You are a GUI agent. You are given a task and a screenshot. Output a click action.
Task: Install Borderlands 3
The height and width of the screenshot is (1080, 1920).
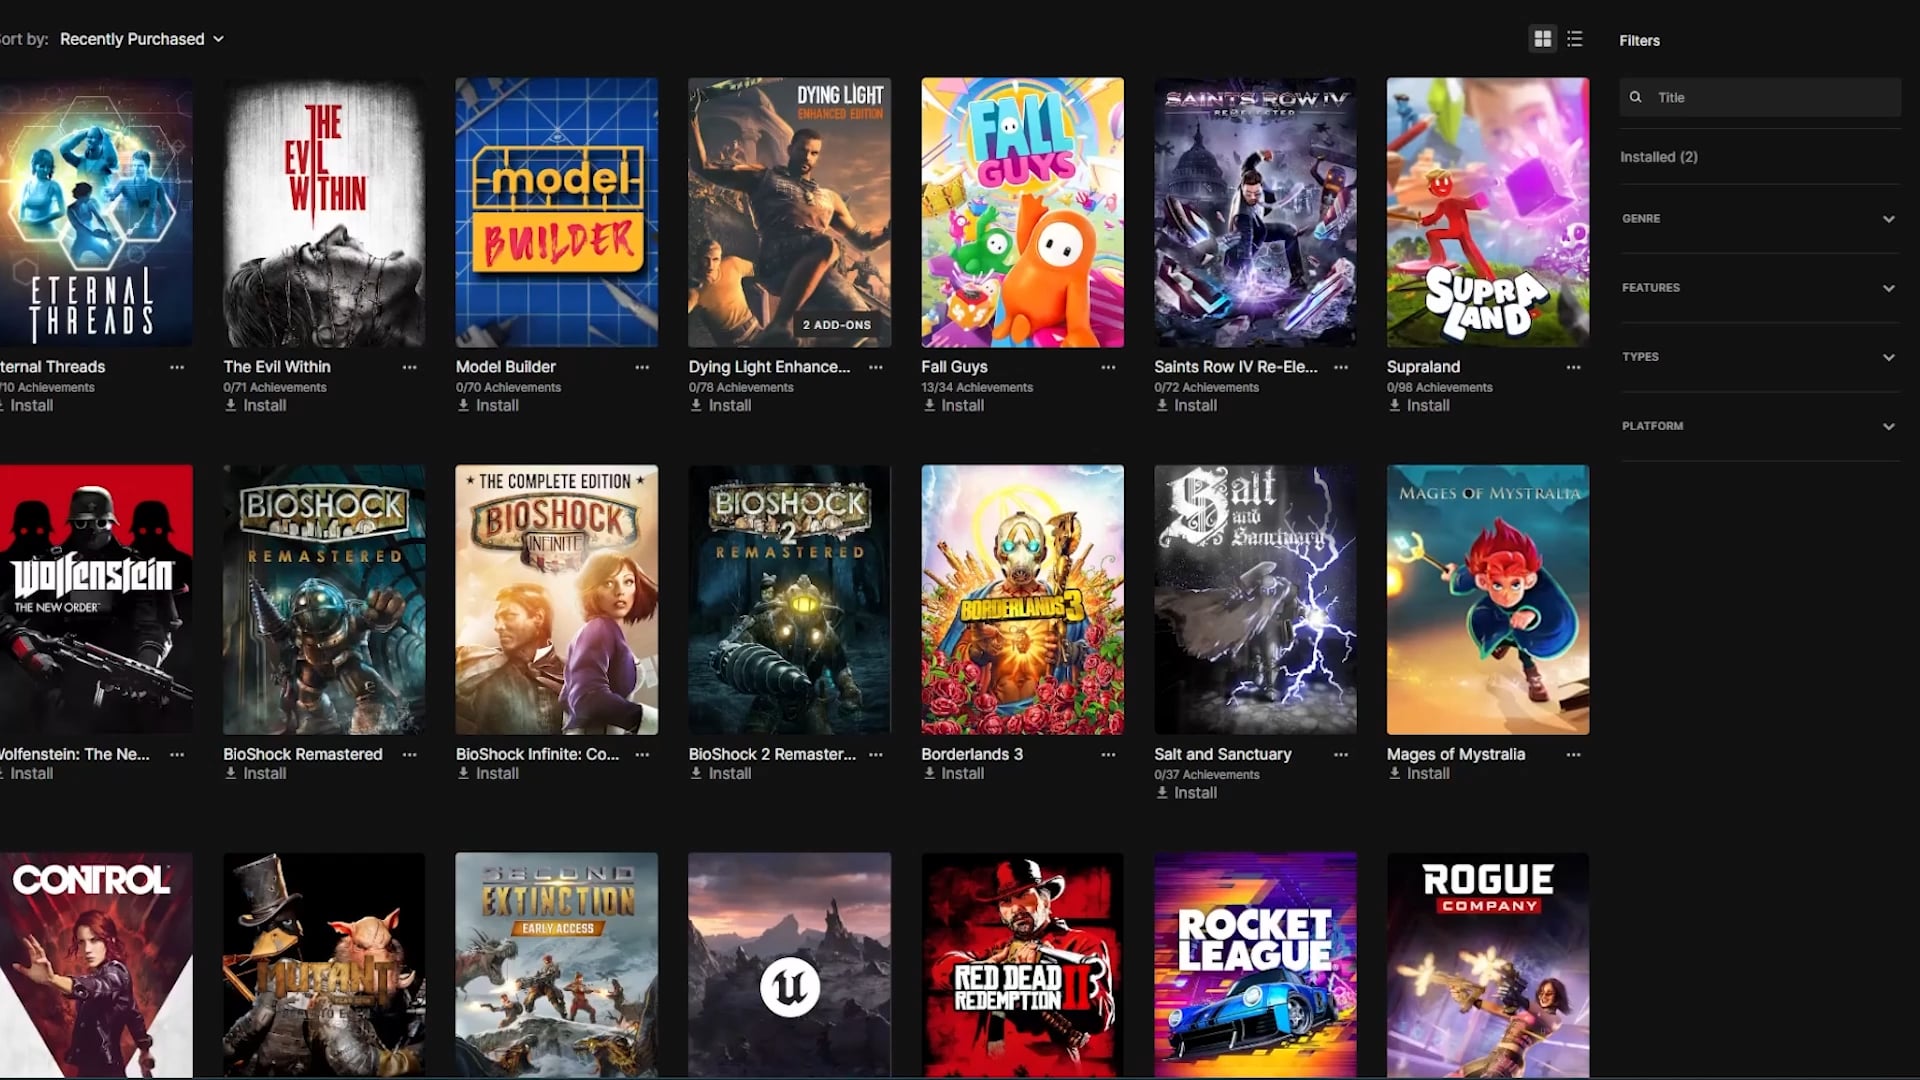(954, 773)
